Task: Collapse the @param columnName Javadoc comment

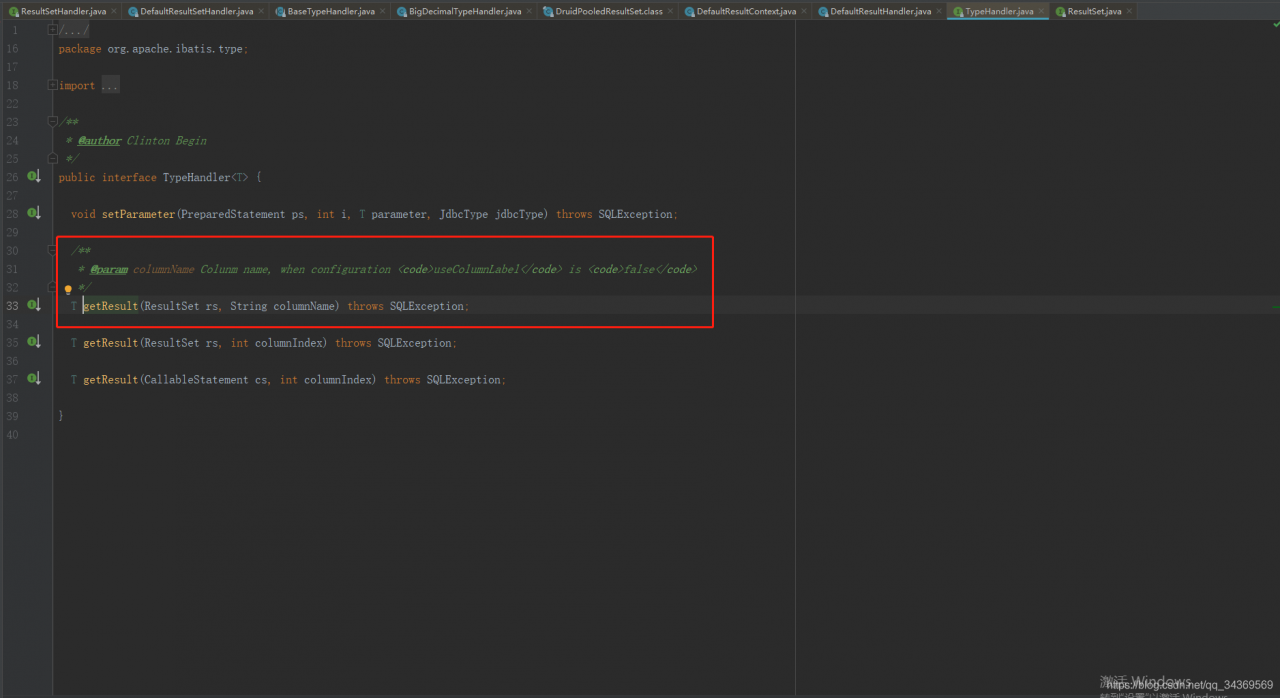Action: [52, 251]
